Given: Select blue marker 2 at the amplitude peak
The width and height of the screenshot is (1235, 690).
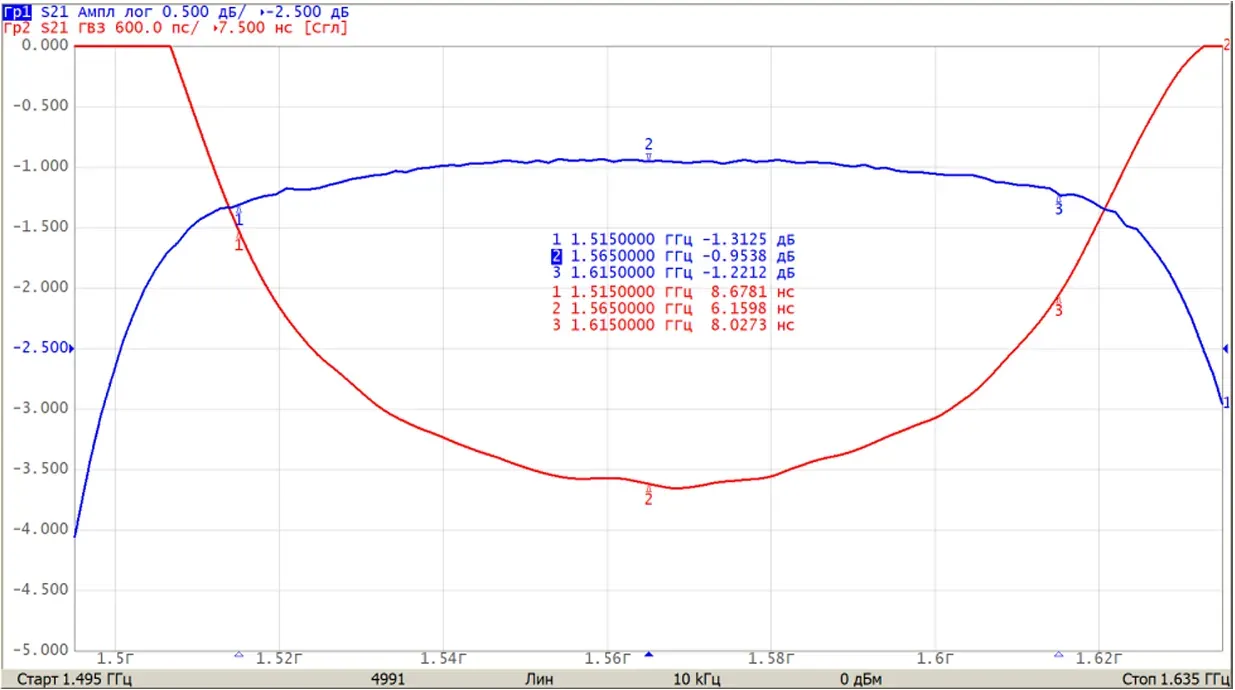Looking at the screenshot, I should click(x=648, y=149).
